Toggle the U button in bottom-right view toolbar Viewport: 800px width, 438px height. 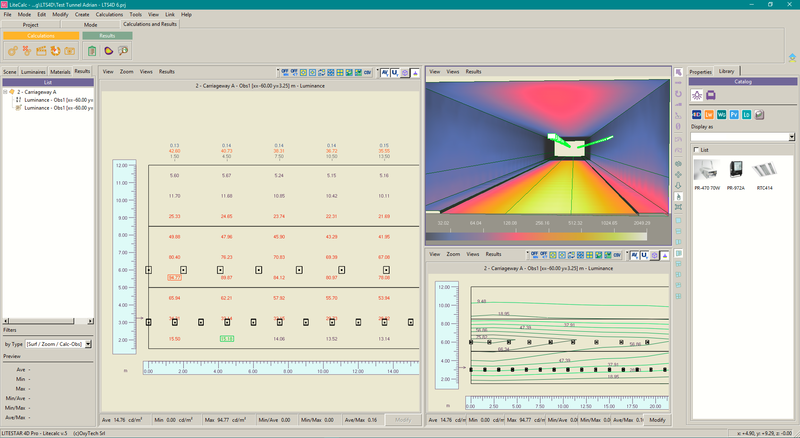point(644,255)
